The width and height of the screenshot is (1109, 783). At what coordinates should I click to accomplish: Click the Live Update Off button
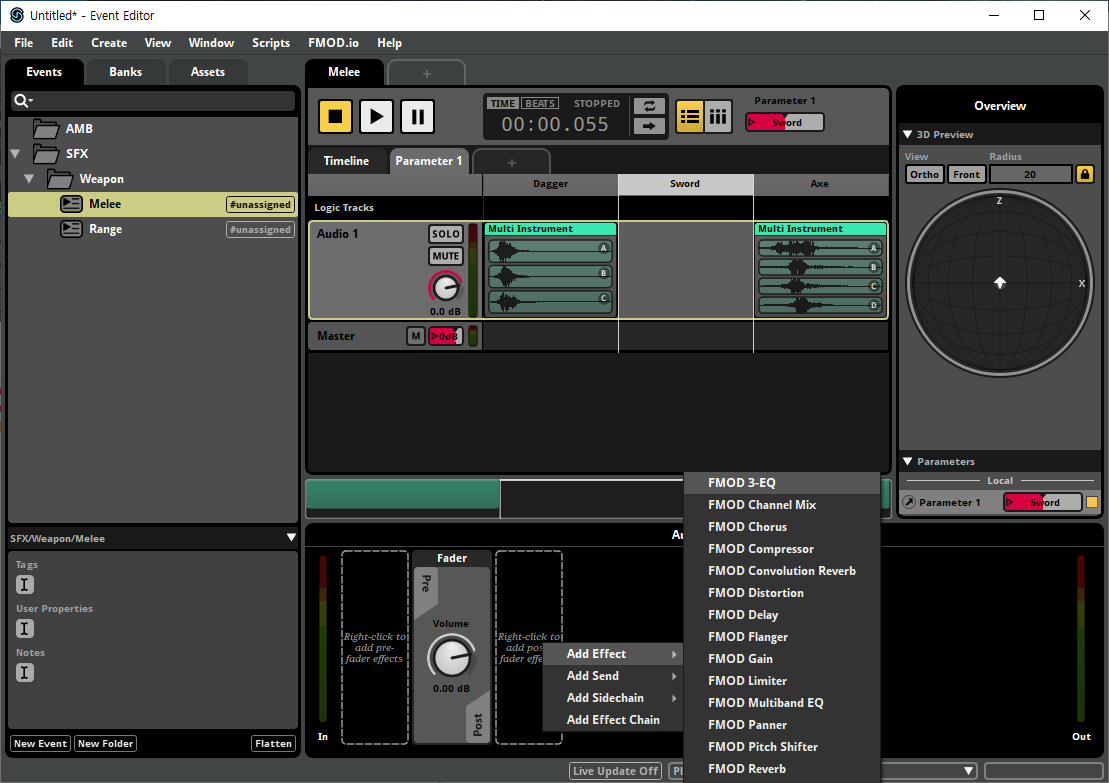coord(615,771)
